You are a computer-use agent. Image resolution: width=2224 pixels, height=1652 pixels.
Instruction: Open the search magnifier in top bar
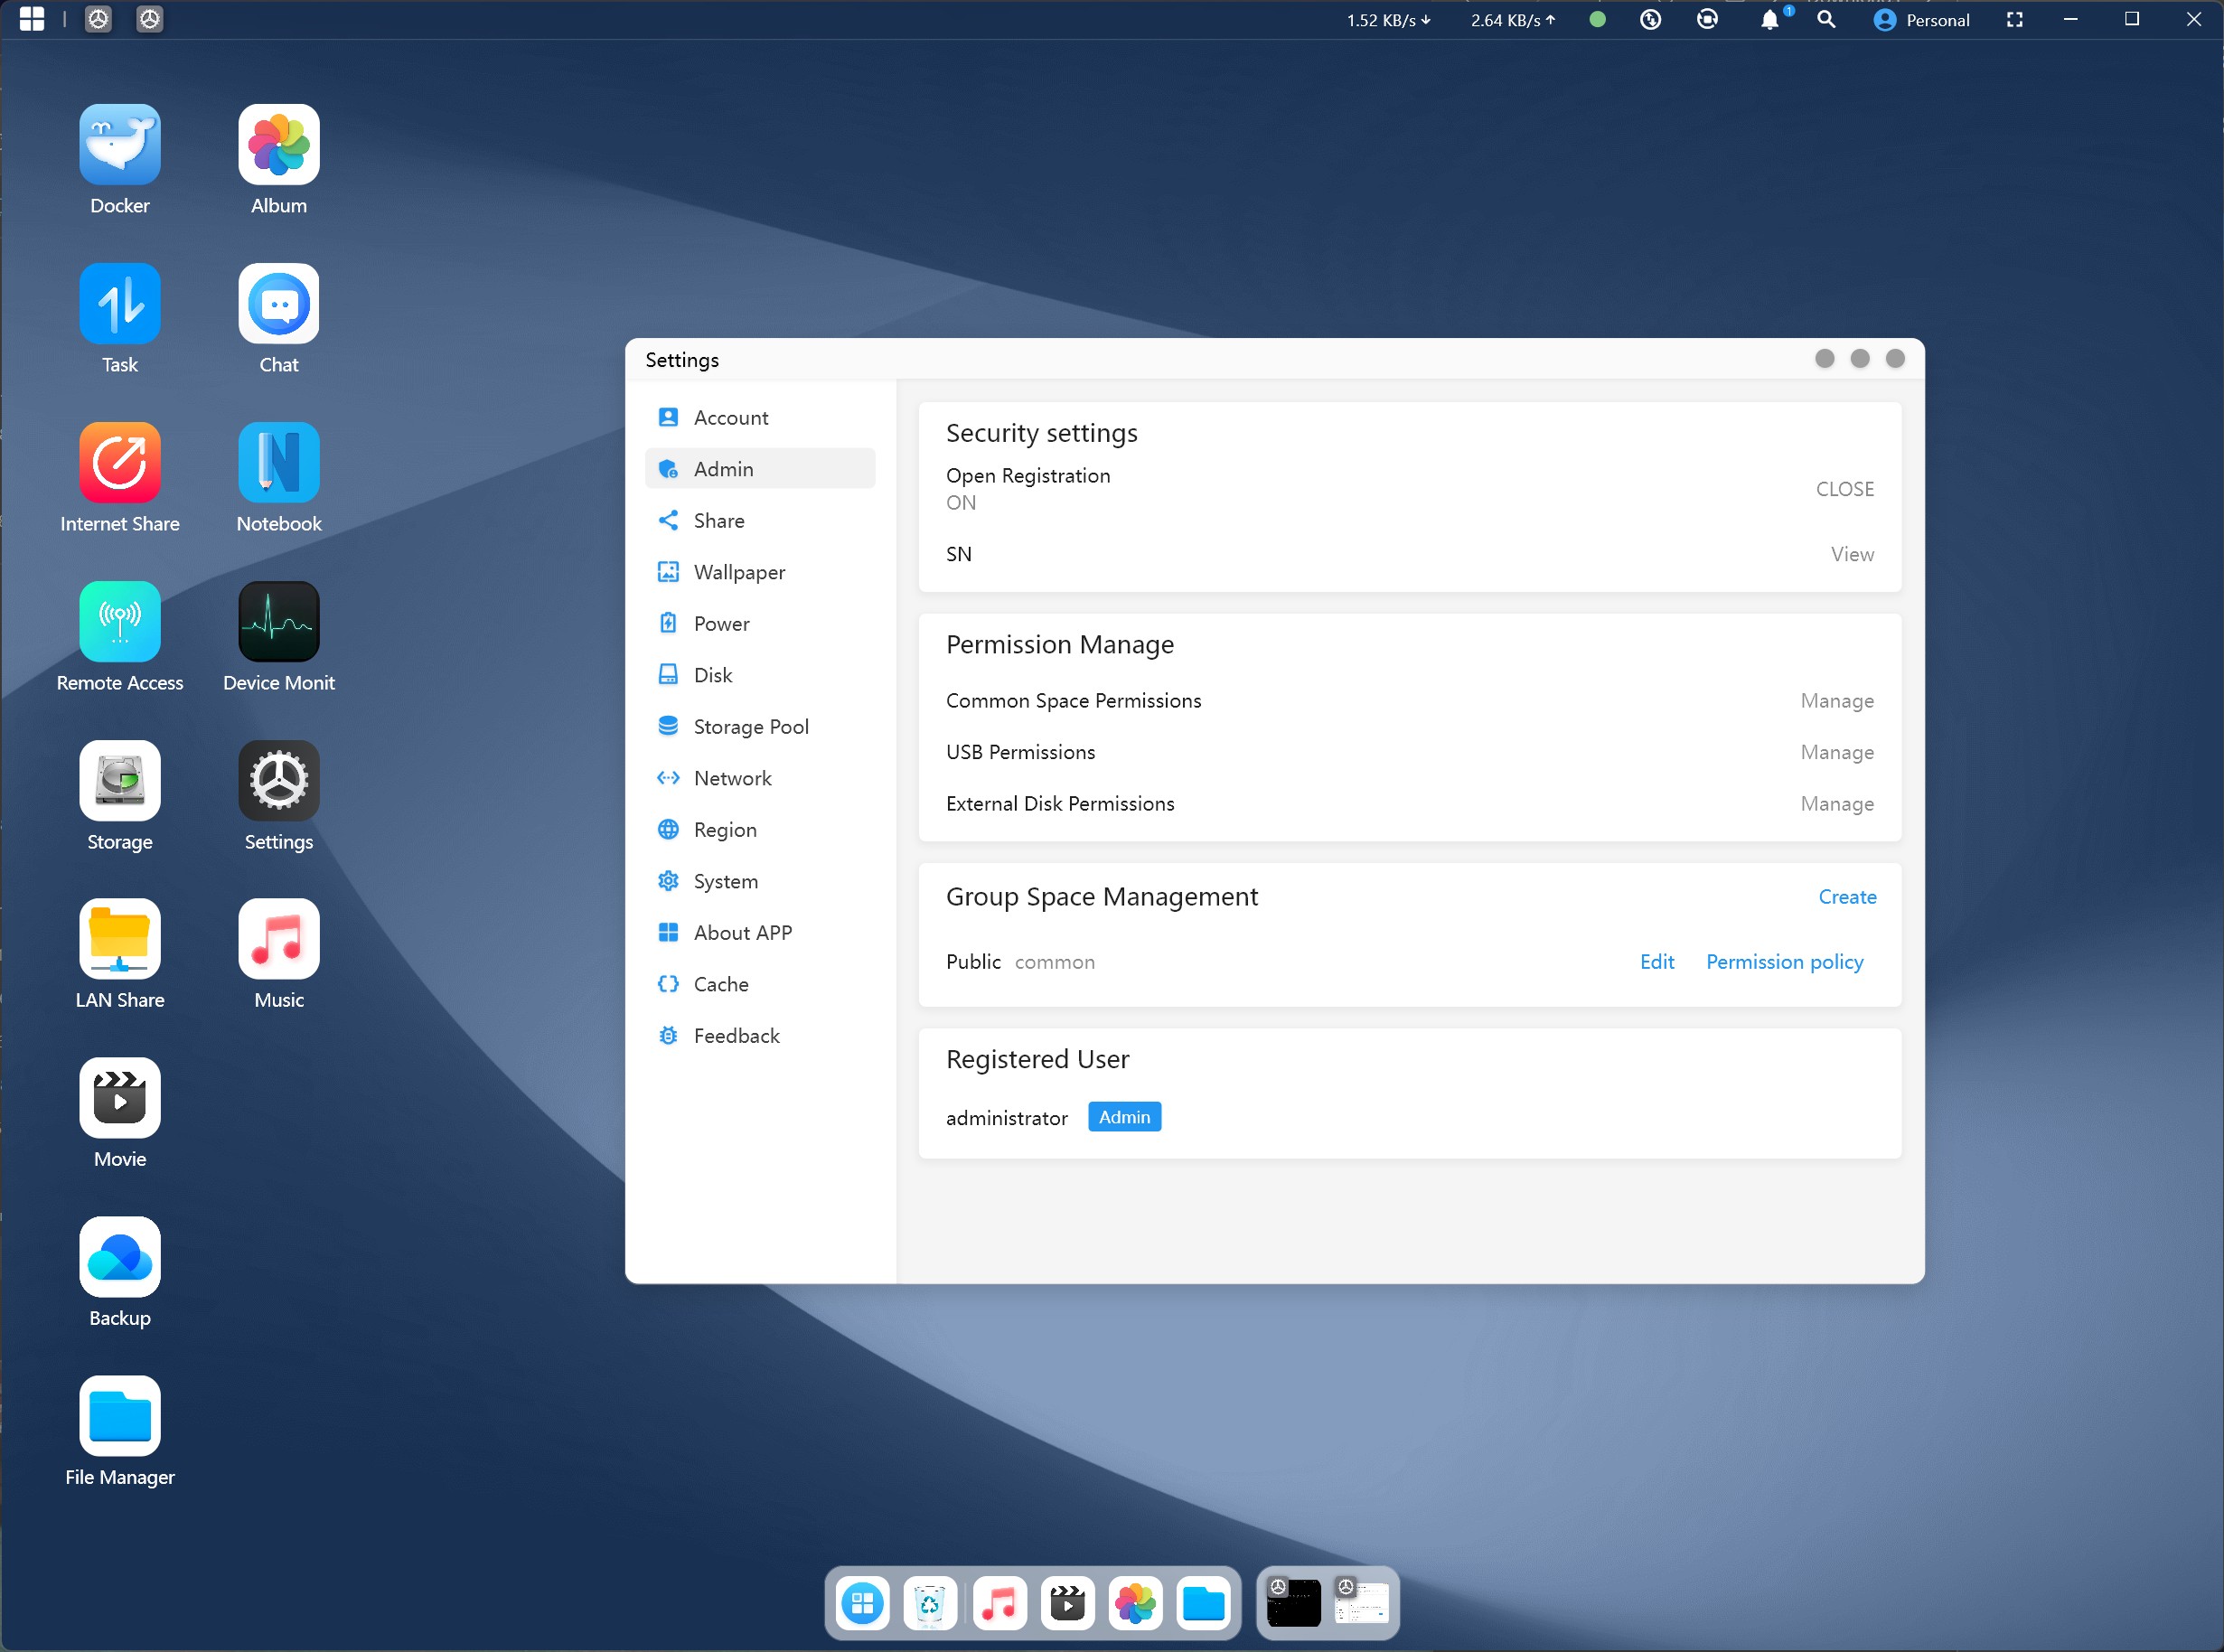(1826, 20)
